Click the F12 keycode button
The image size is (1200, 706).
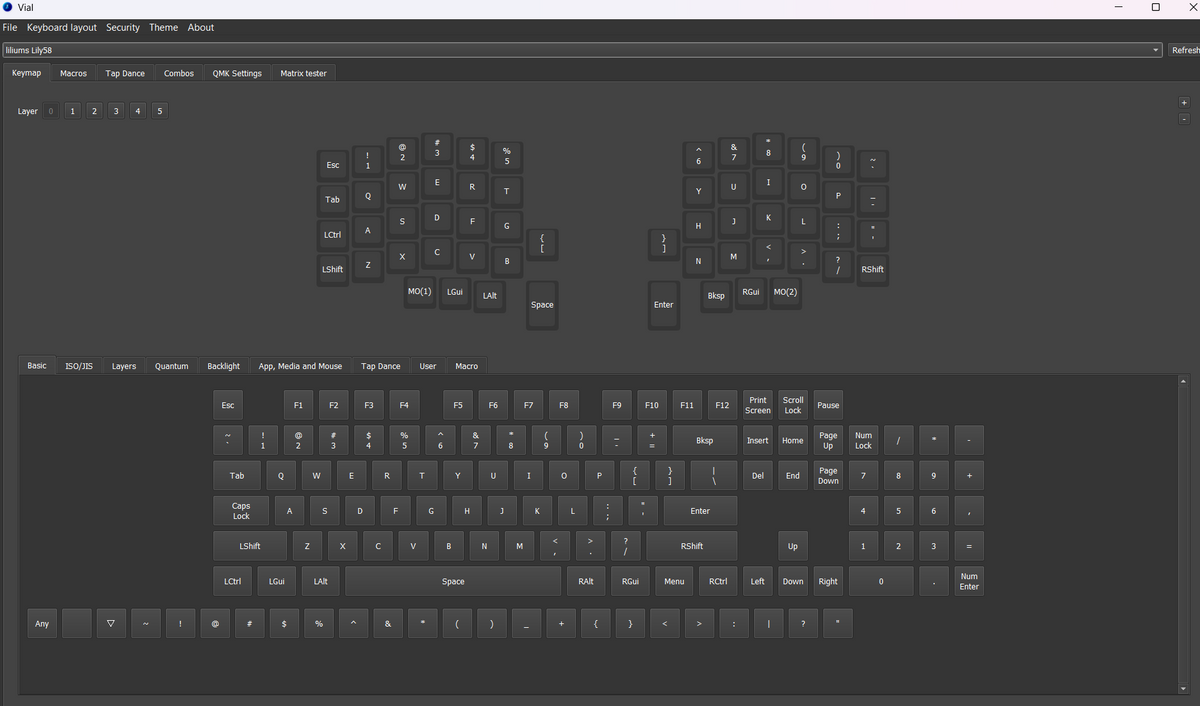[722, 405]
